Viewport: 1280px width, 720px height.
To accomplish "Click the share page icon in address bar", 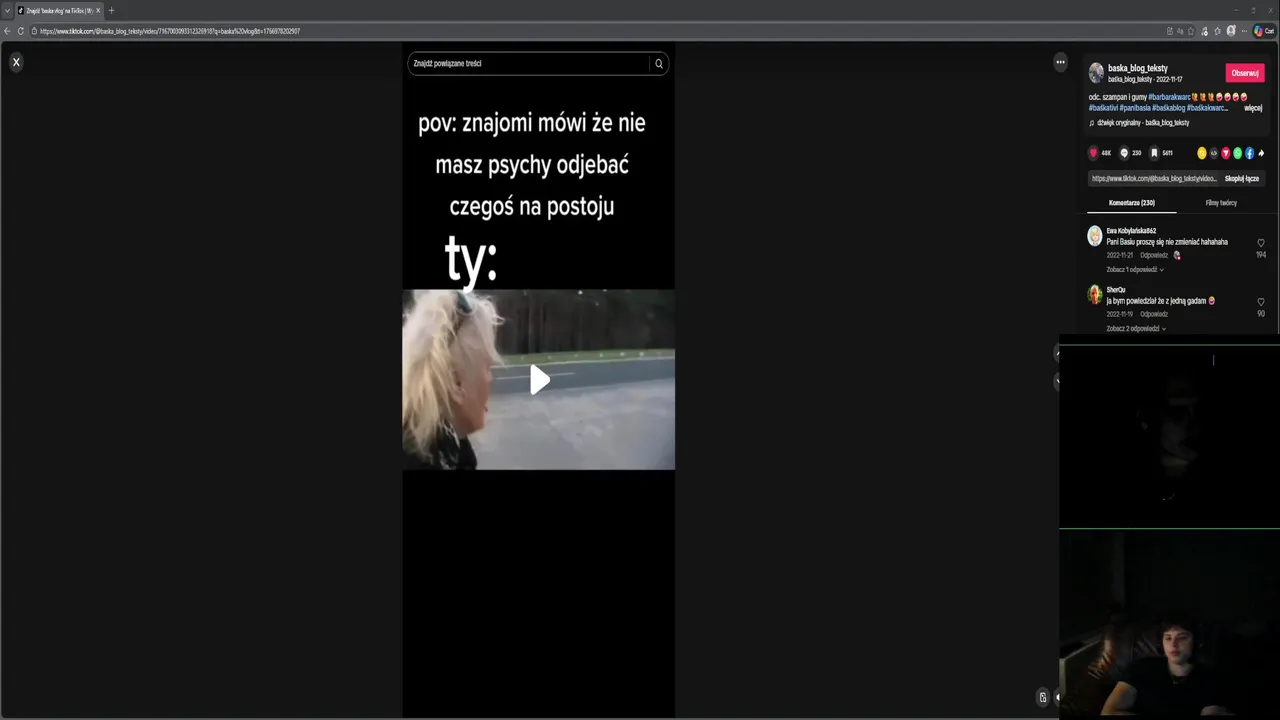I will click(x=1170, y=31).
